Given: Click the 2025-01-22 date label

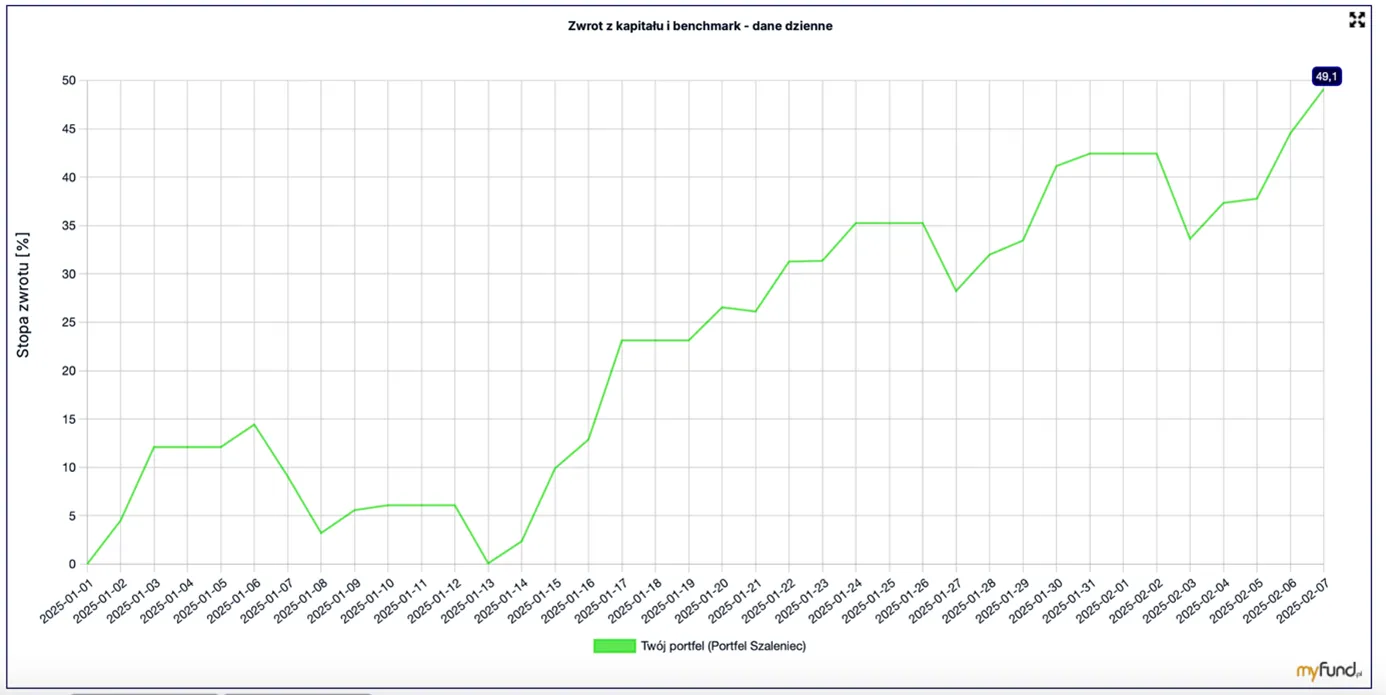Looking at the screenshot, I should (x=768, y=600).
